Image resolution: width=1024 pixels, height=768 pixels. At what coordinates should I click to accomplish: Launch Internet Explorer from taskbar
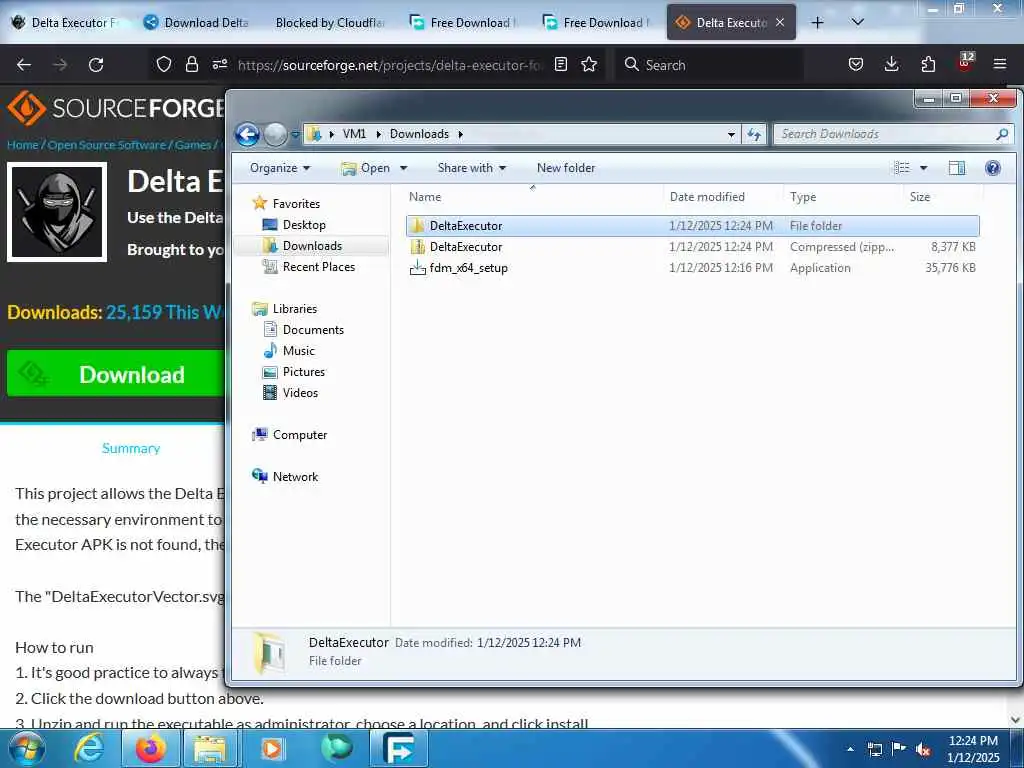[88, 748]
